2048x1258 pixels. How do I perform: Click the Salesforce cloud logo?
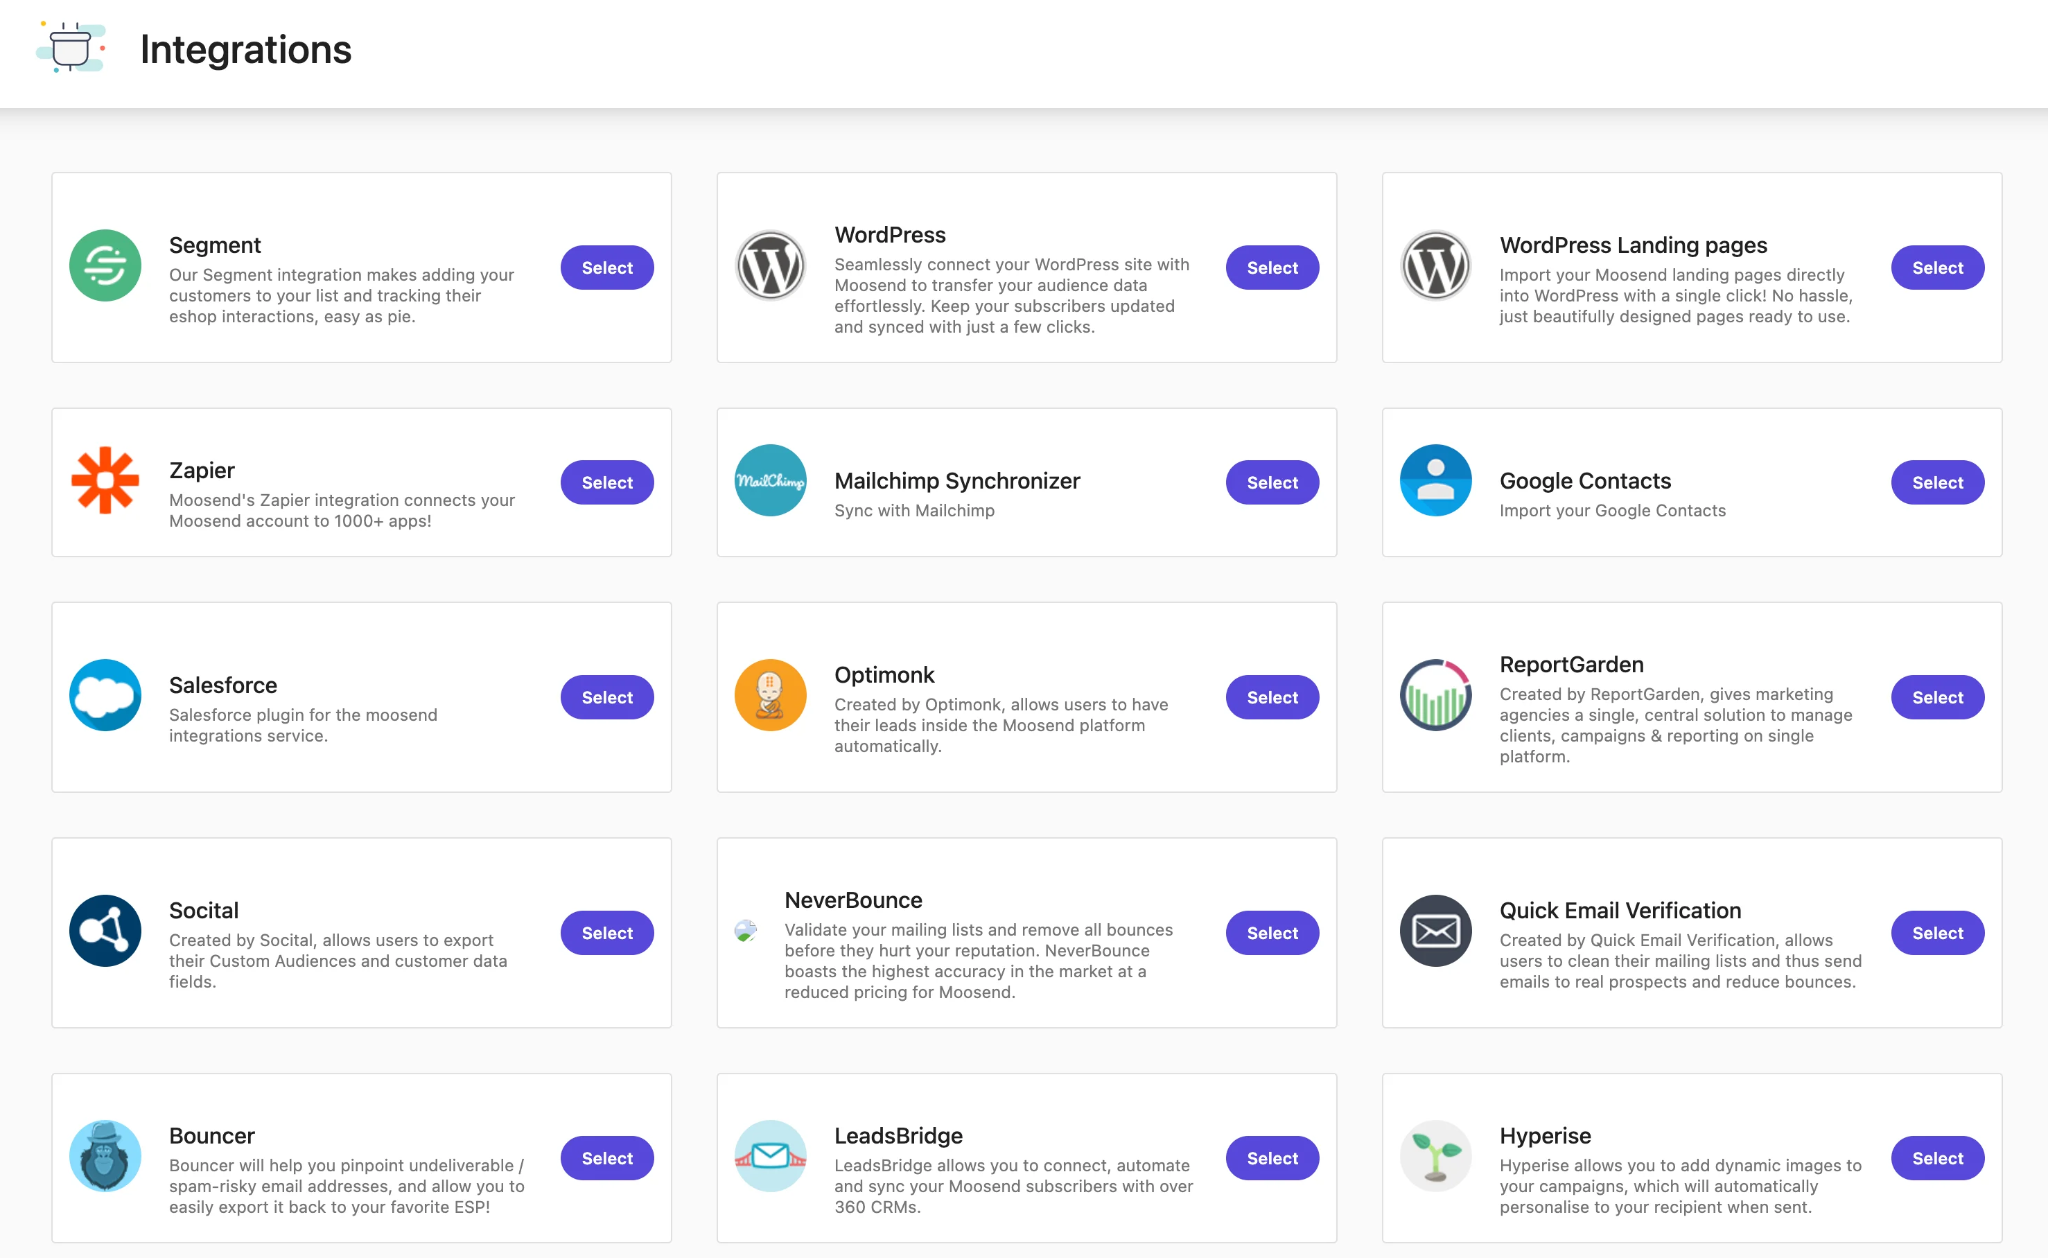point(105,696)
